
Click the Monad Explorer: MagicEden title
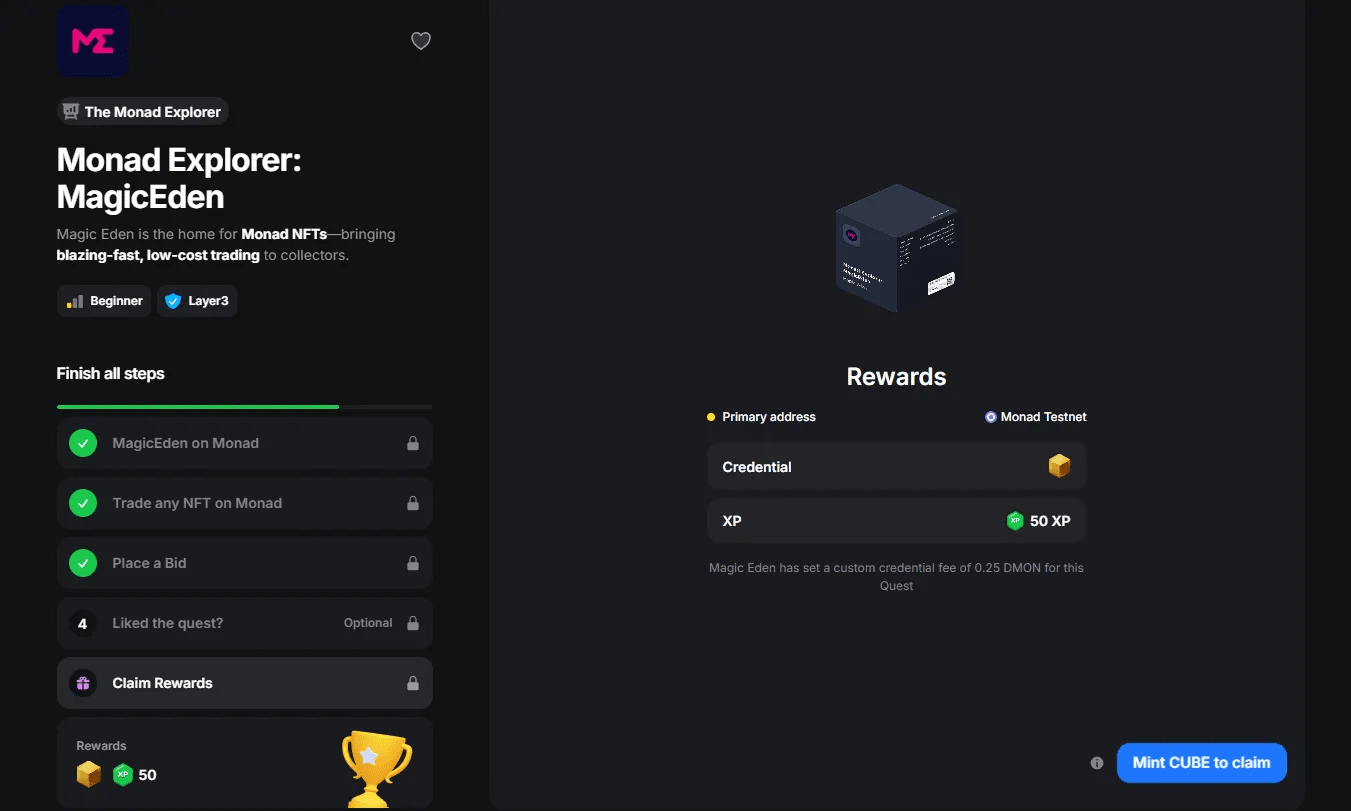[x=179, y=178]
